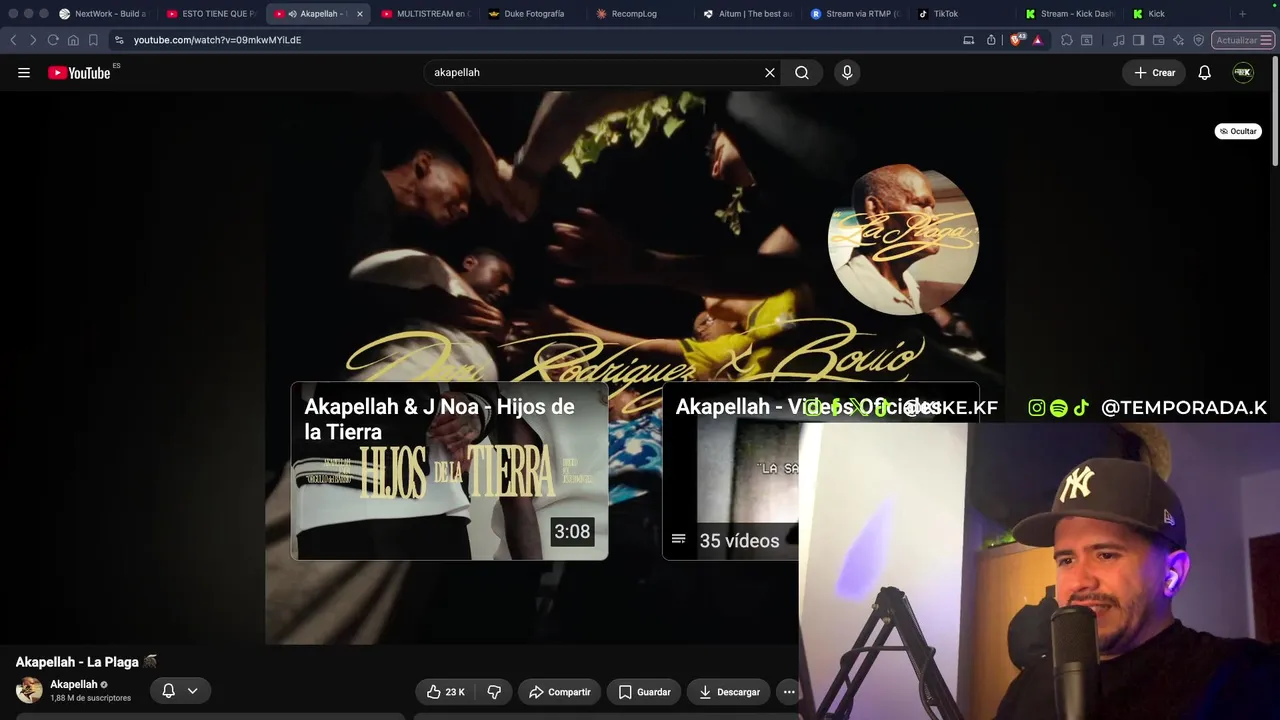Viewport: 1280px width, 720px height.
Task: Toggle the browser sidebar panel
Action: 1138,40
